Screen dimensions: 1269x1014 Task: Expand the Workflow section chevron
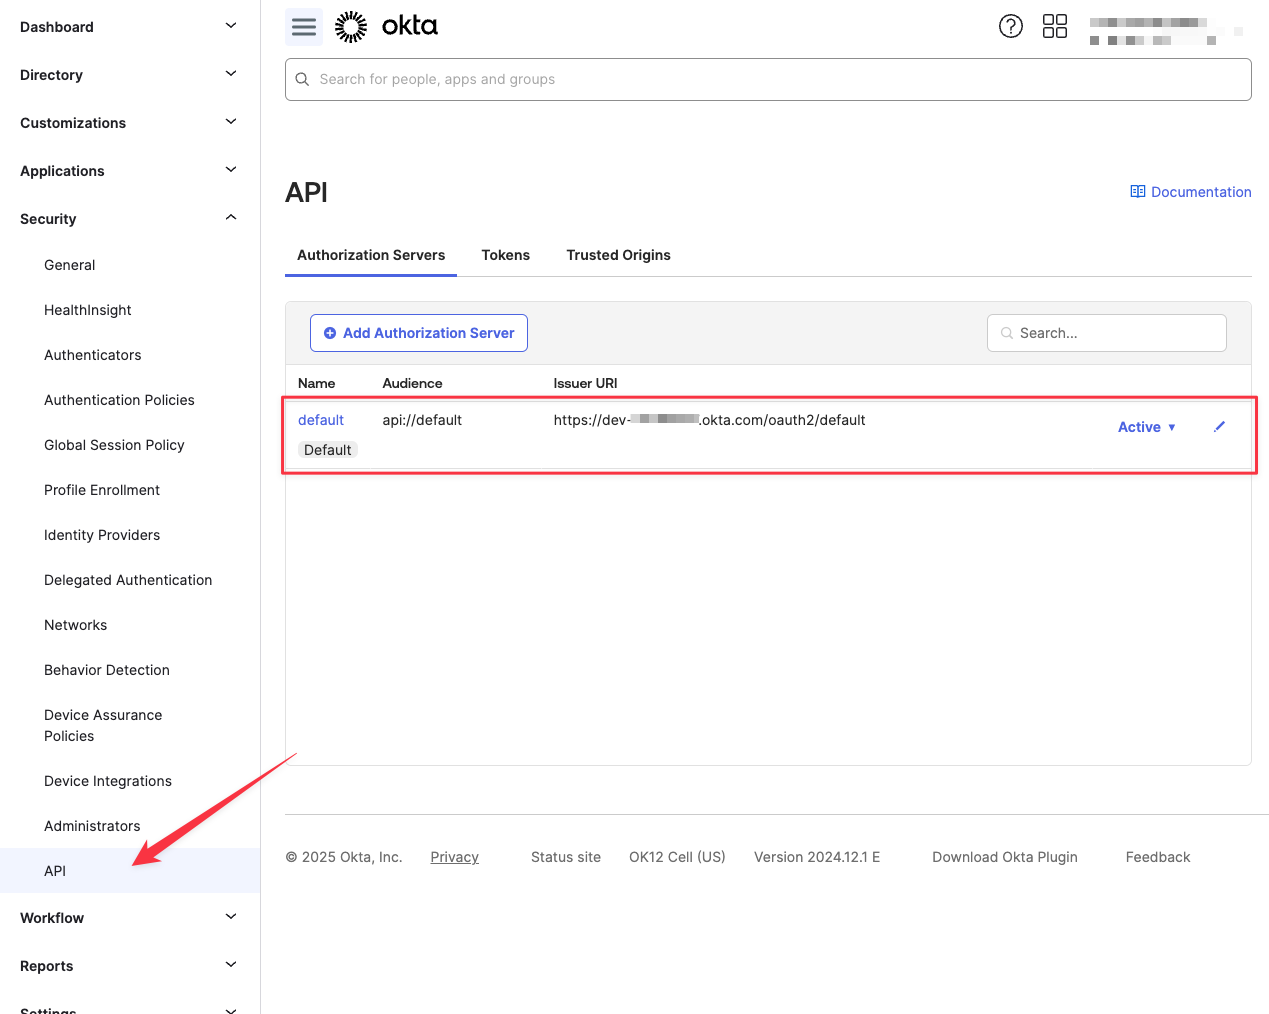pos(231,917)
